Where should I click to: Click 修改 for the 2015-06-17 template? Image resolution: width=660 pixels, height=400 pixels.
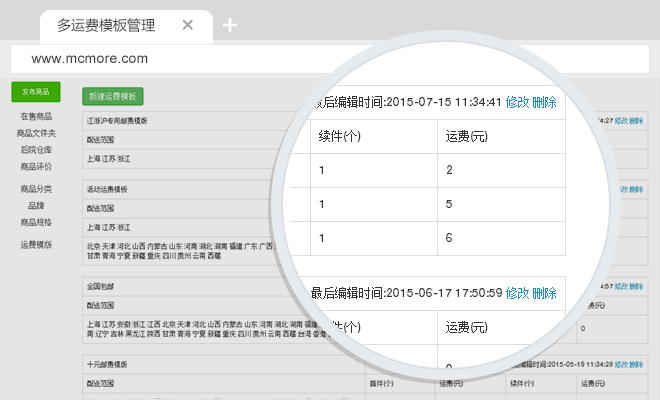click(517, 293)
